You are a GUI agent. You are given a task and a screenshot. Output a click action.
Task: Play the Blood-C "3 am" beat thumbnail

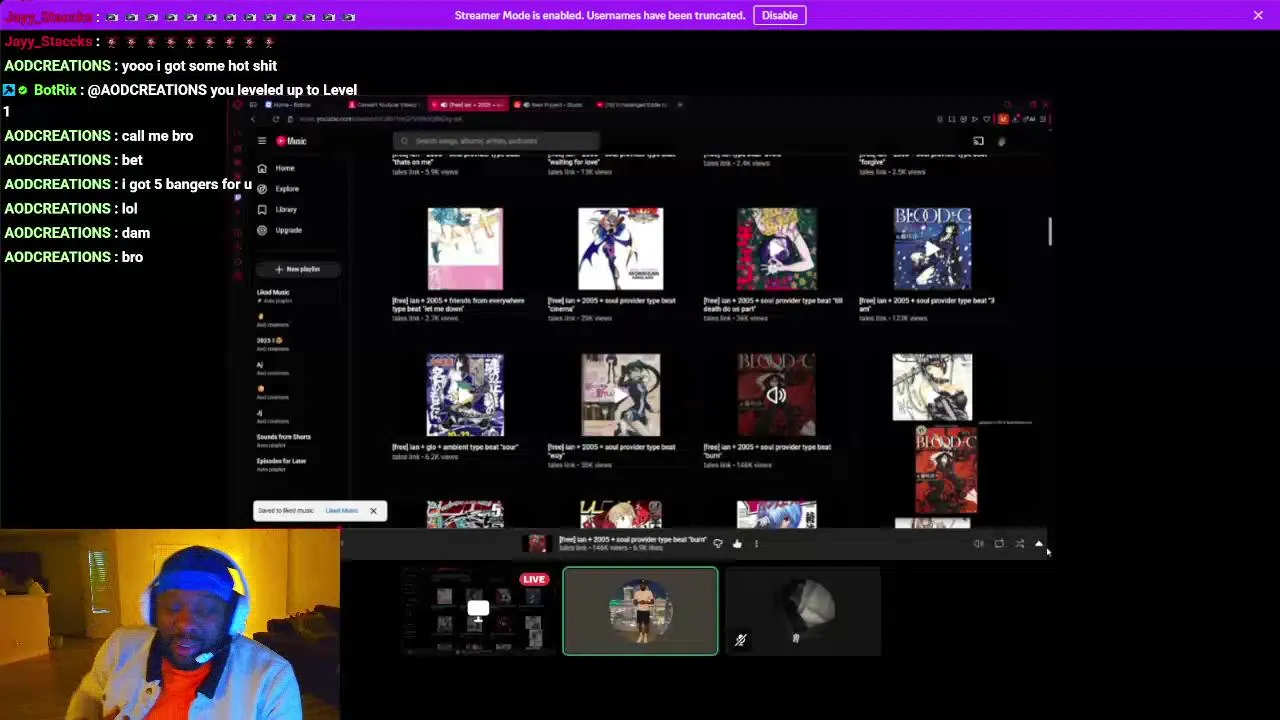932,249
